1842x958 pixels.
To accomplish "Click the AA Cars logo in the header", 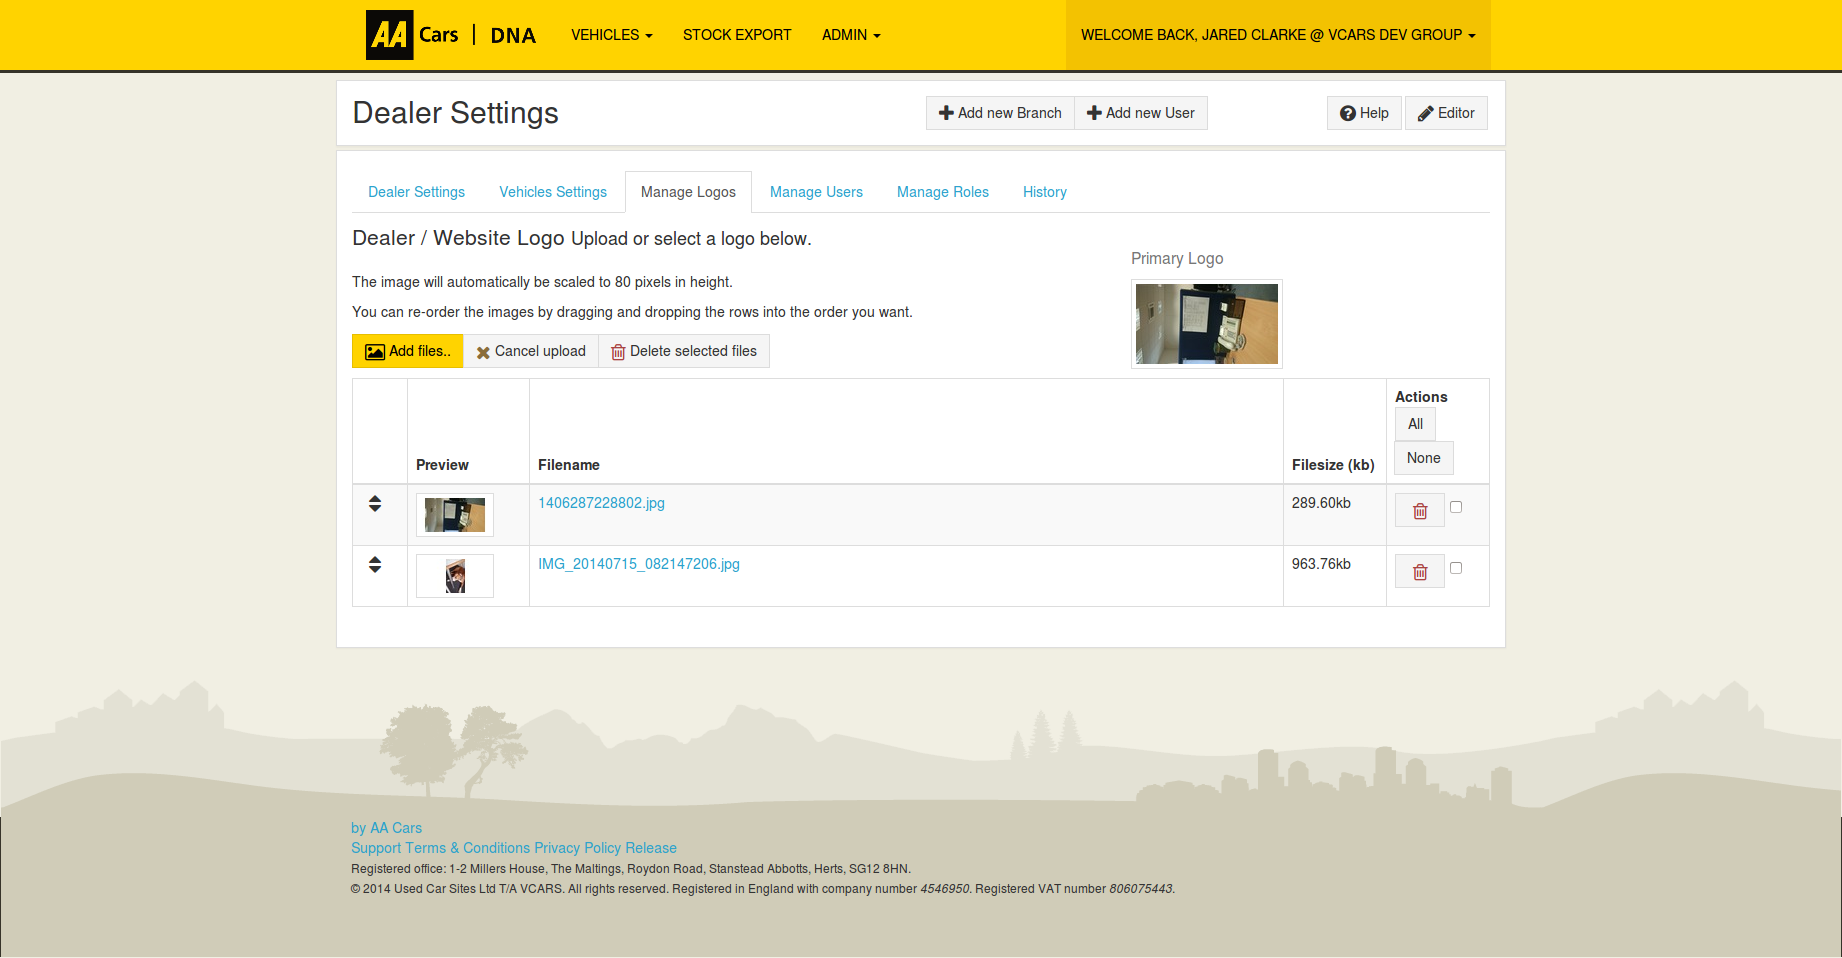I will pos(390,34).
